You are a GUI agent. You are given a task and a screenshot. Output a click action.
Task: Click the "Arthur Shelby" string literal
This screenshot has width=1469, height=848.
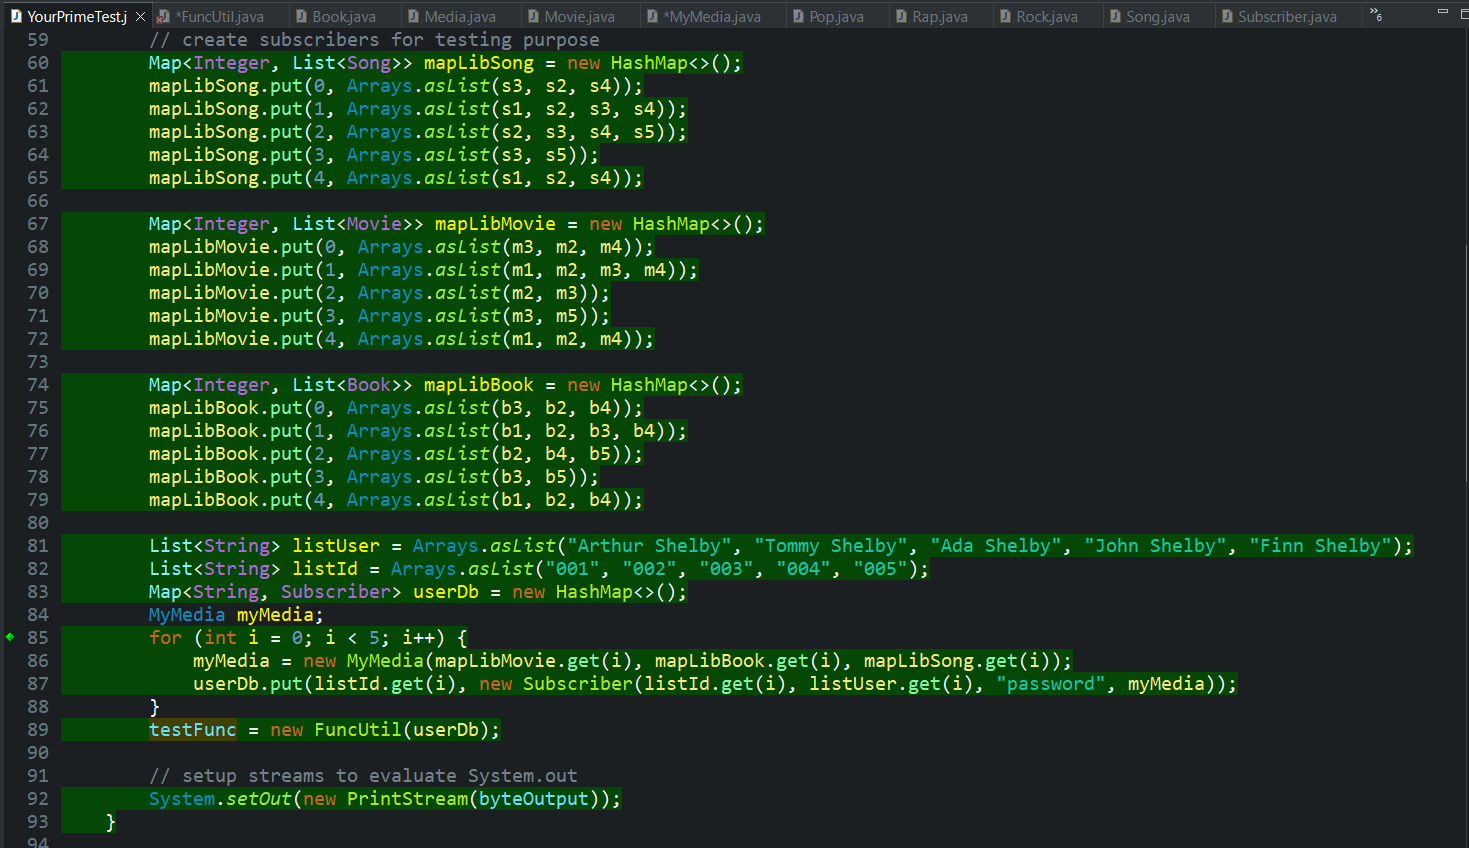[649, 546]
